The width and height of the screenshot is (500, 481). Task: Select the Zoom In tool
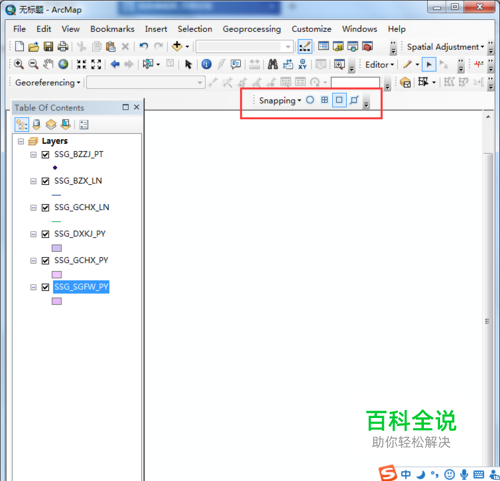pyautogui.click(x=19, y=64)
